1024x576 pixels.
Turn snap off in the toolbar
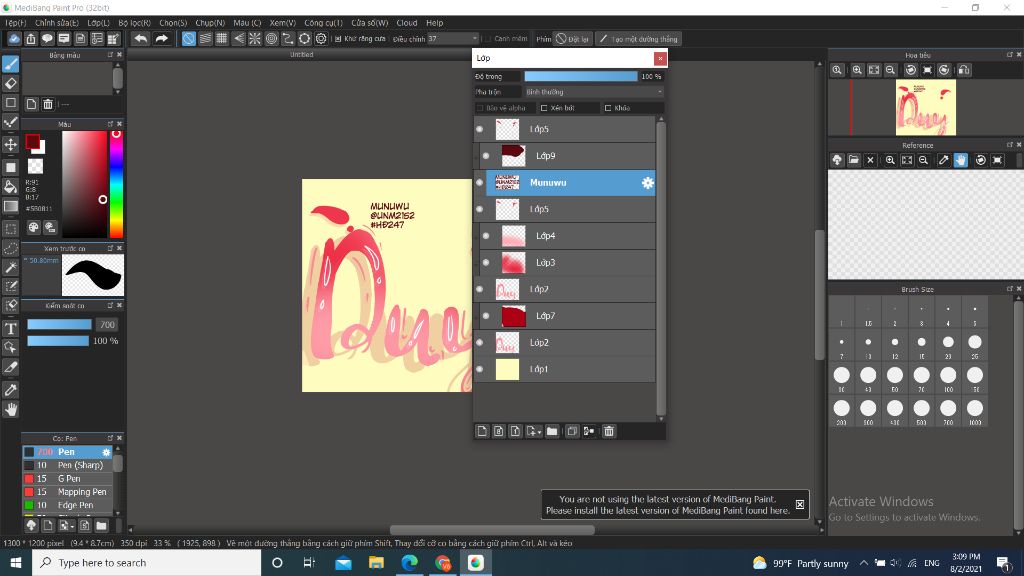tap(188, 39)
